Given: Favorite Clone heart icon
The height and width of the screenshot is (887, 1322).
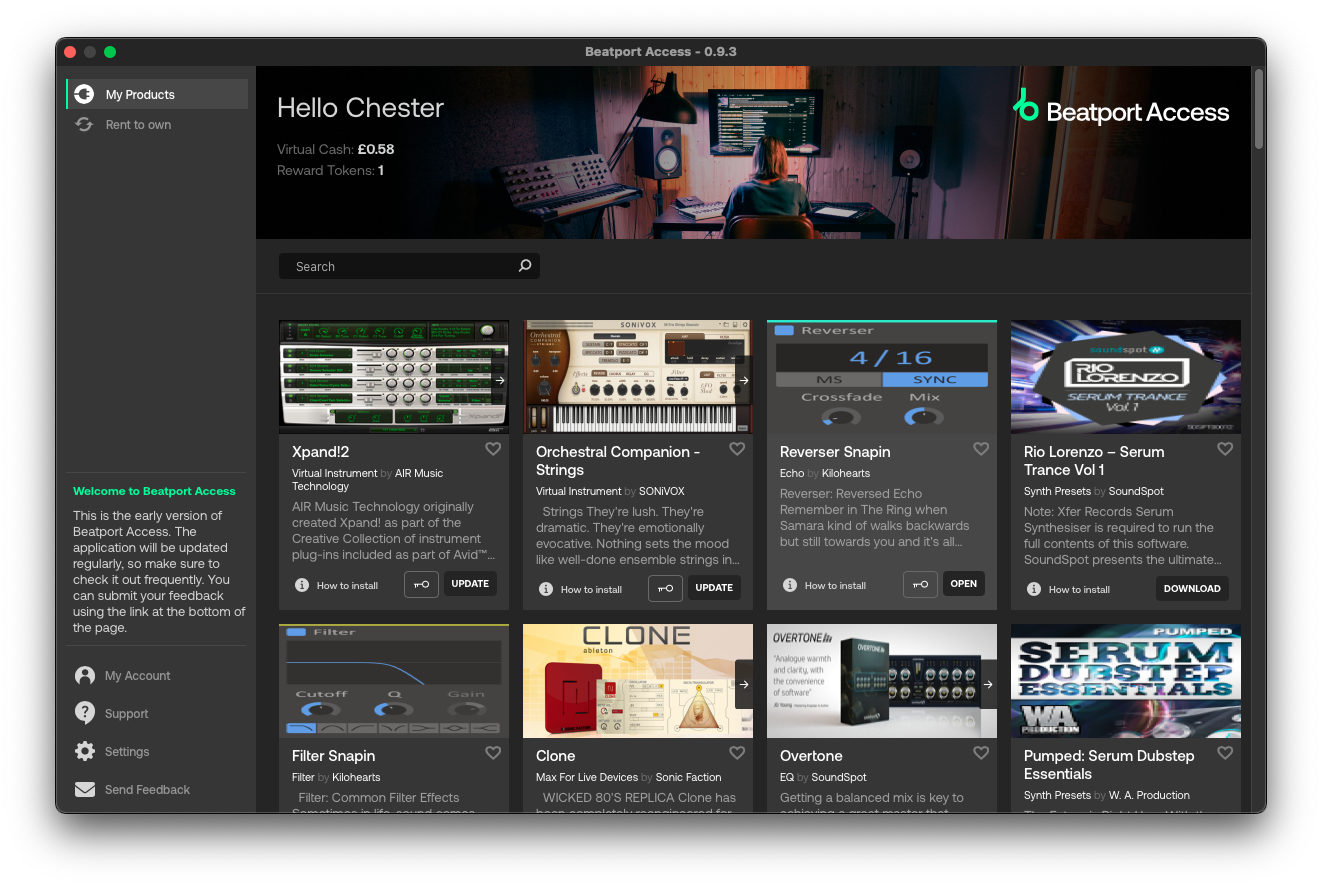Looking at the screenshot, I should coord(737,753).
